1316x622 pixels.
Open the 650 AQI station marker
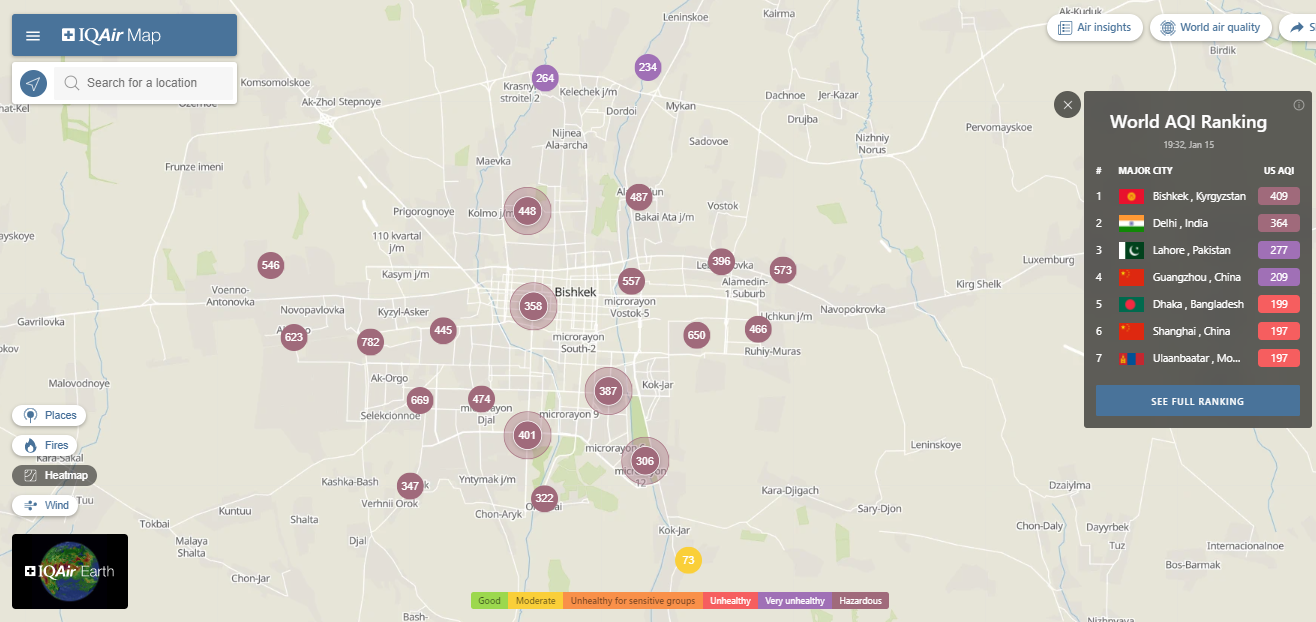pyautogui.click(x=696, y=335)
